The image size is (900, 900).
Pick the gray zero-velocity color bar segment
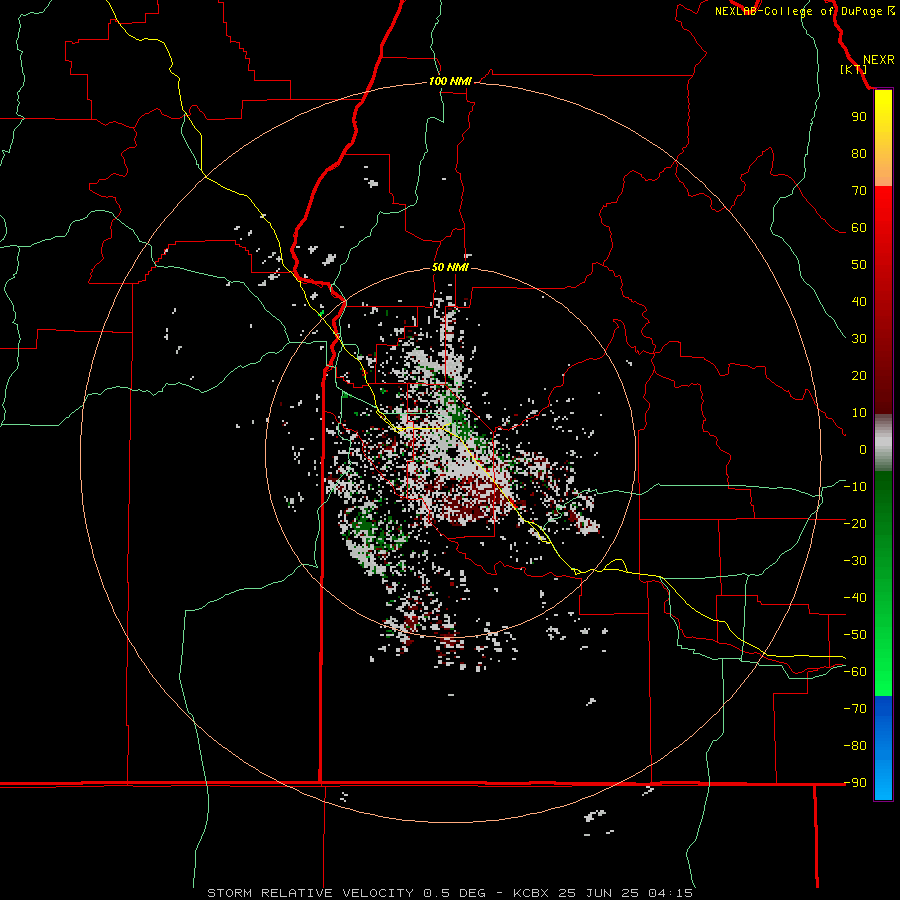click(x=883, y=443)
